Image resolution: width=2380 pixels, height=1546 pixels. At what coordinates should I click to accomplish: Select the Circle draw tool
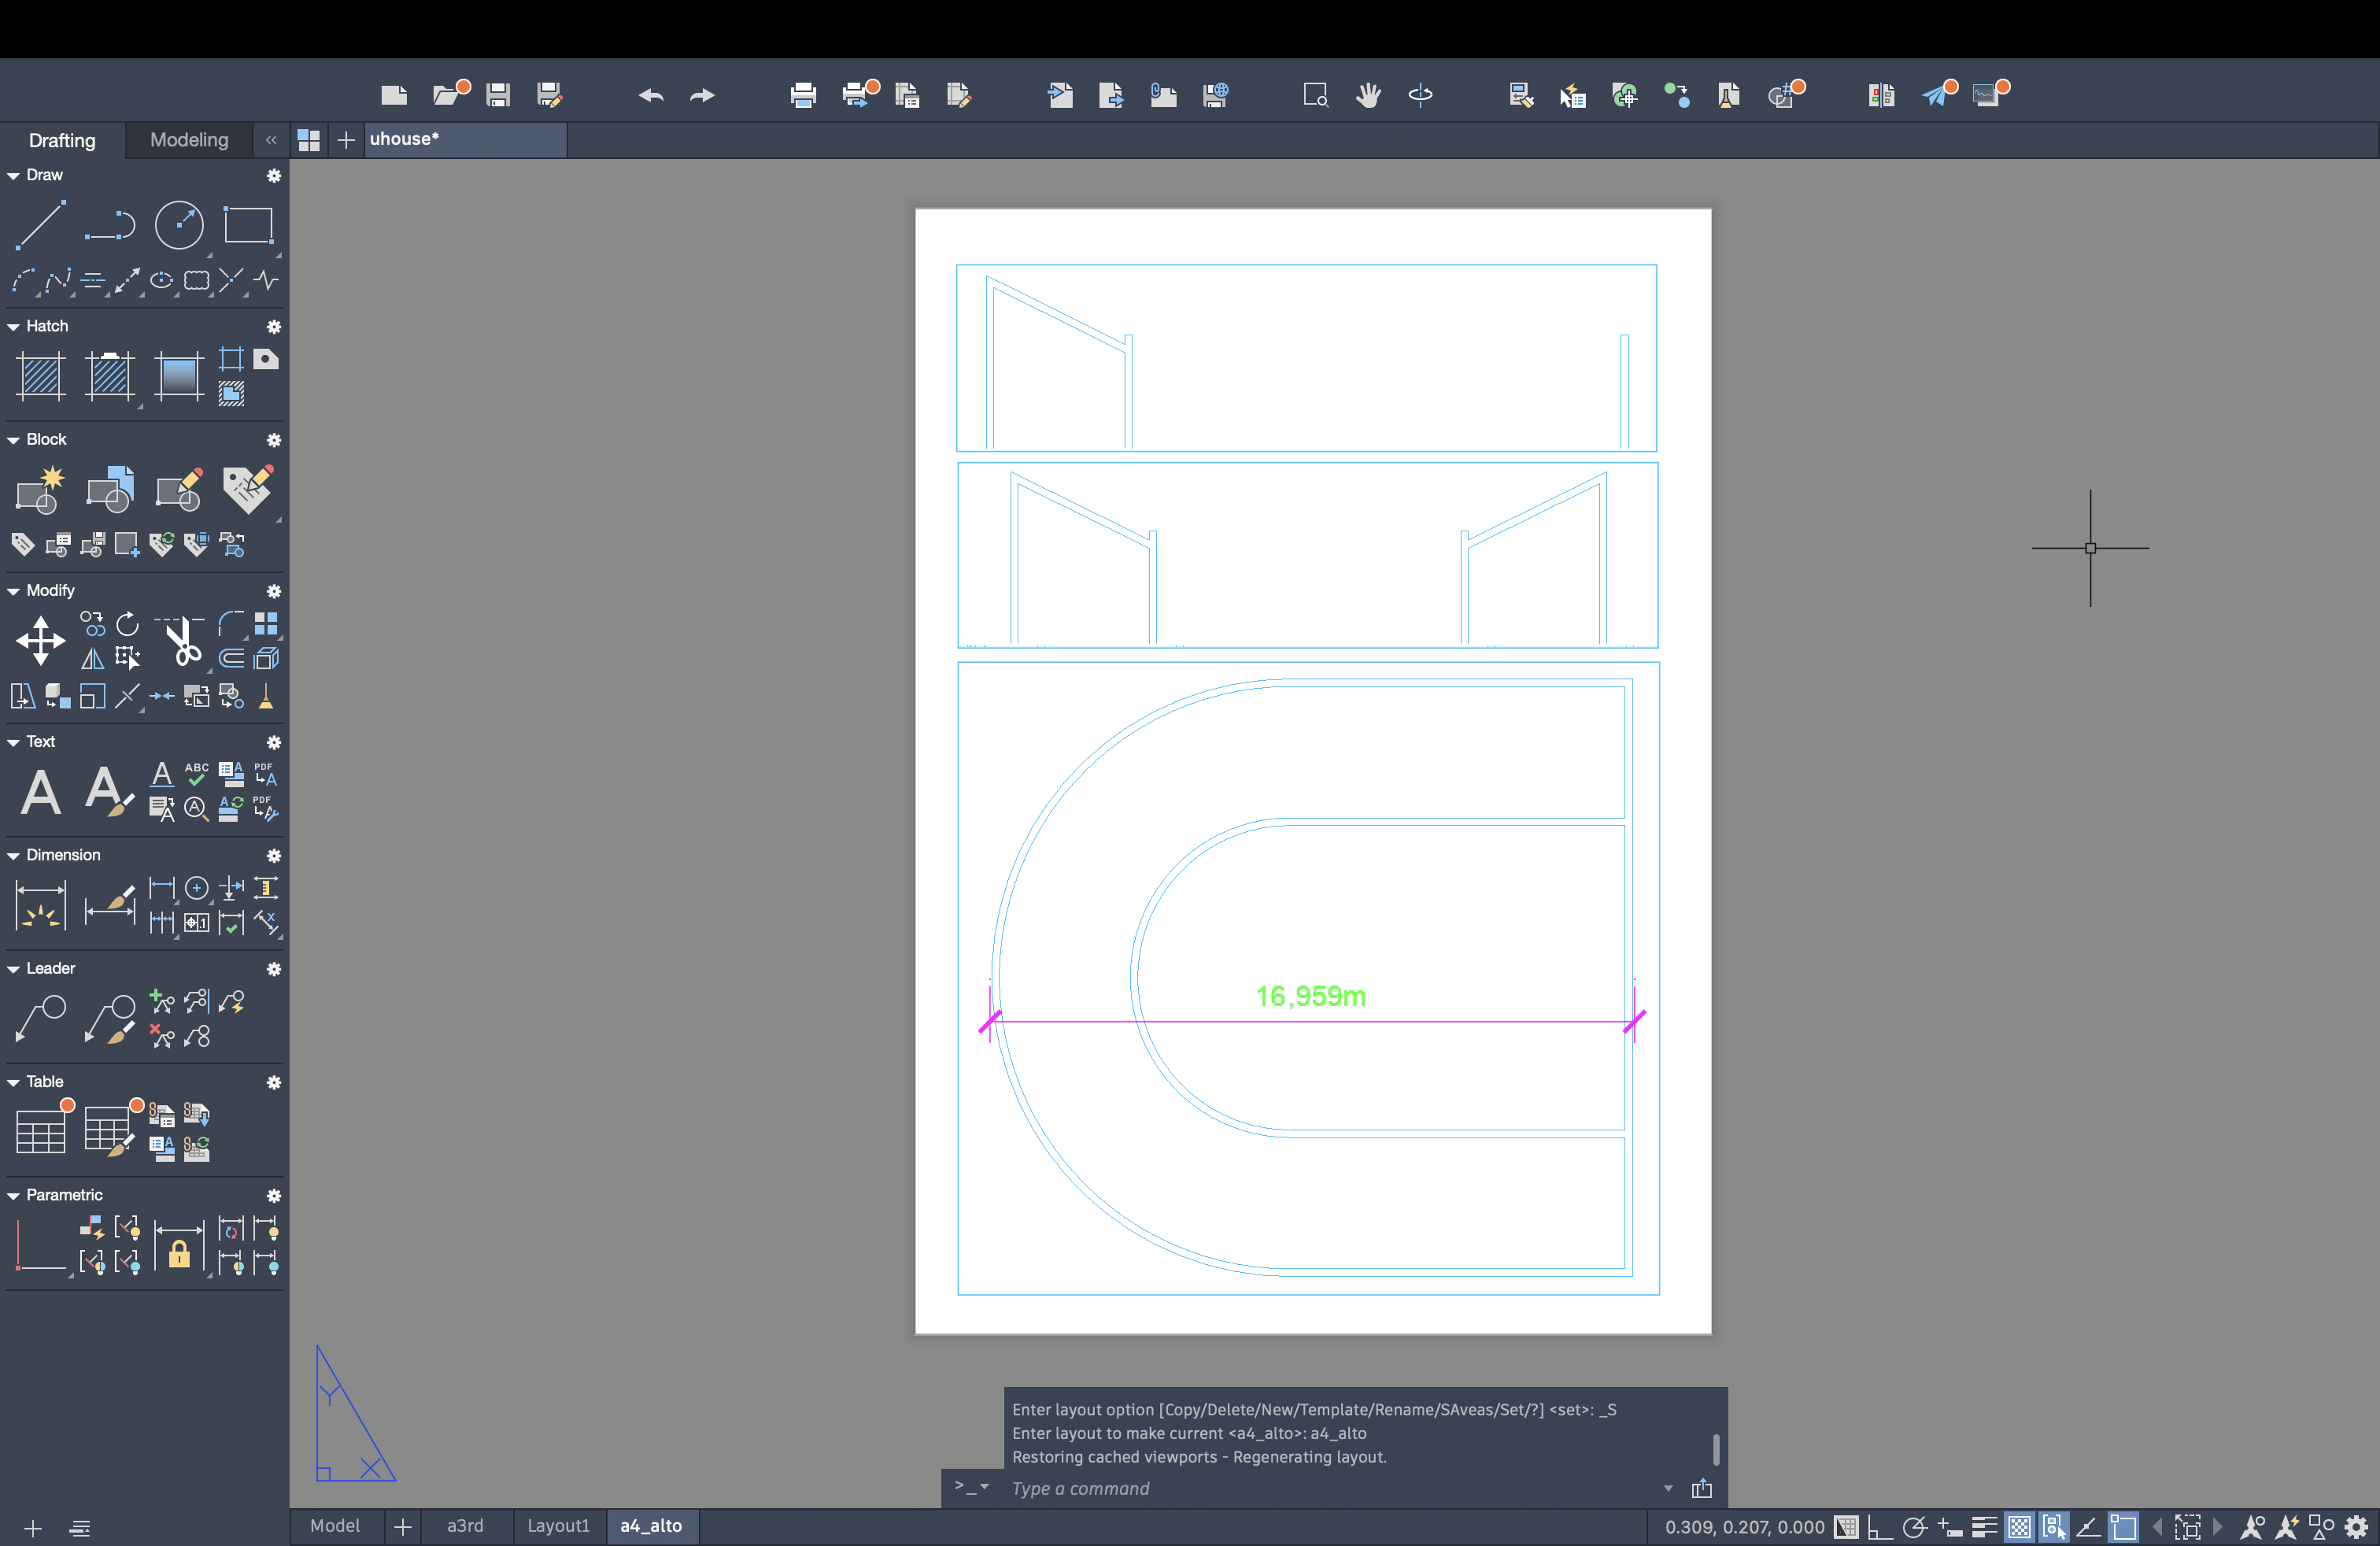pyautogui.click(x=179, y=224)
